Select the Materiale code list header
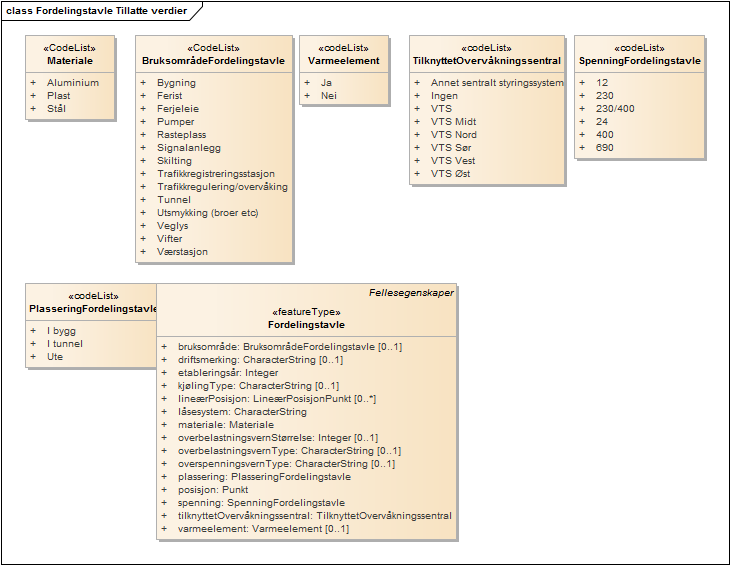The image size is (730, 565). 70,61
